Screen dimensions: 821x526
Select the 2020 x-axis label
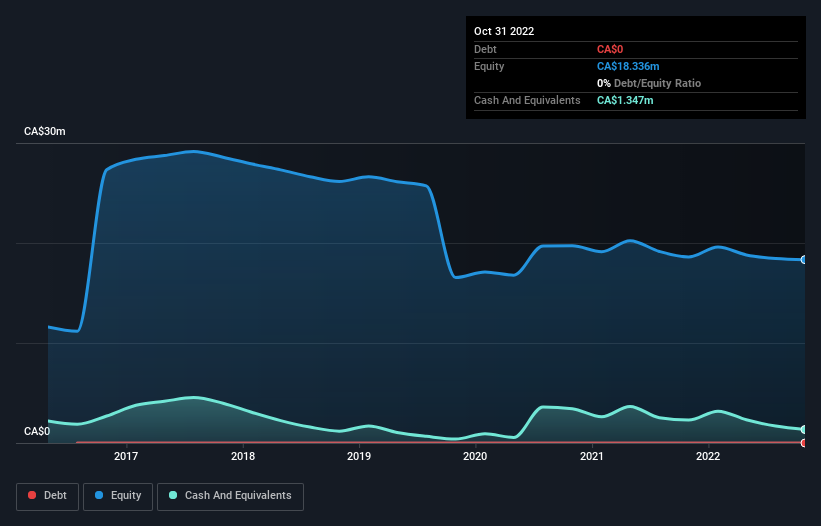(x=475, y=456)
